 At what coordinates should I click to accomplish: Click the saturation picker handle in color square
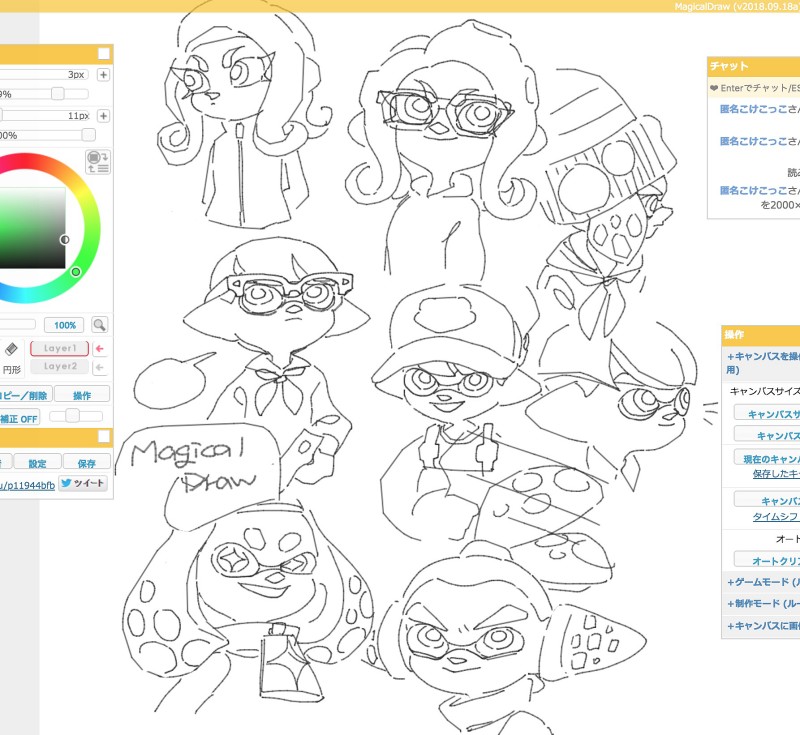pyautogui.click(x=65, y=240)
